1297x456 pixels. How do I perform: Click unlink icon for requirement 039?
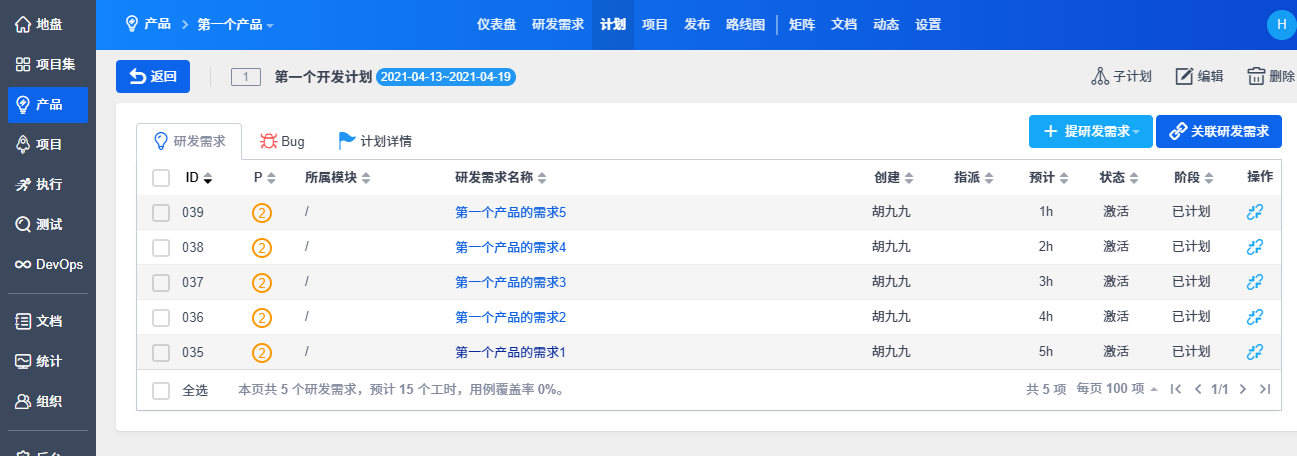(x=1255, y=212)
